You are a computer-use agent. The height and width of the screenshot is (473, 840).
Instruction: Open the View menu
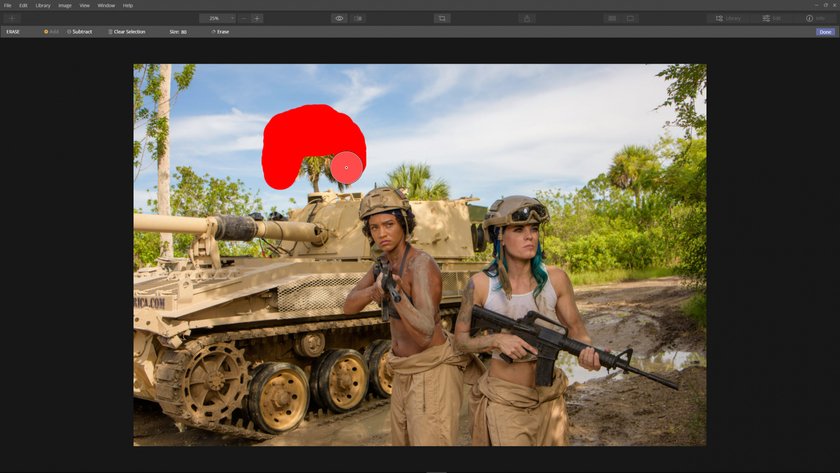[x=85, y=5]
